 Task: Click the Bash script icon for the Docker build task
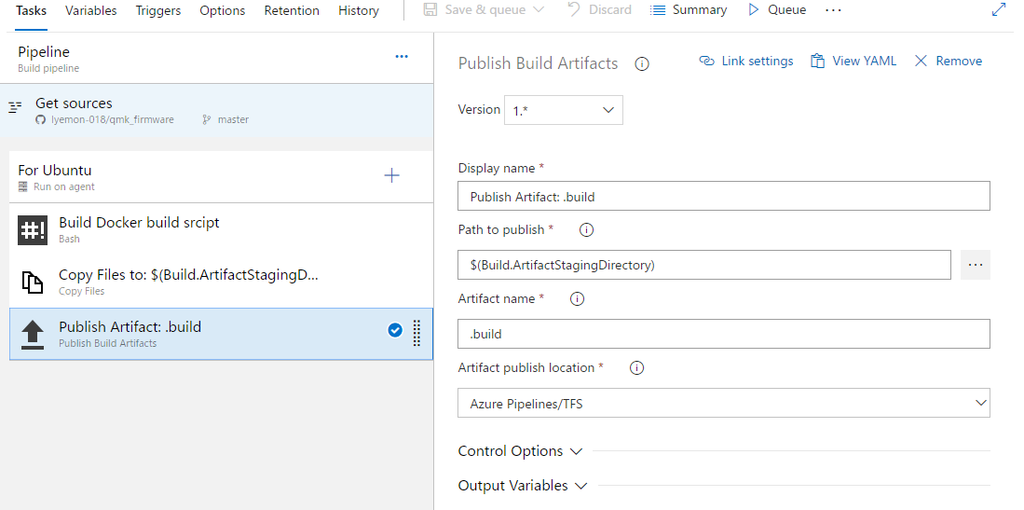click(x=32, y=230)
